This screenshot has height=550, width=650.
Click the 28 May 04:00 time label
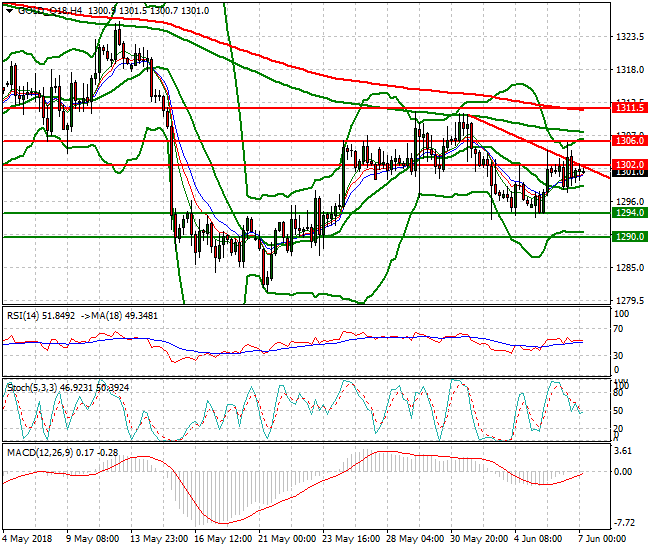coord(415,539)
